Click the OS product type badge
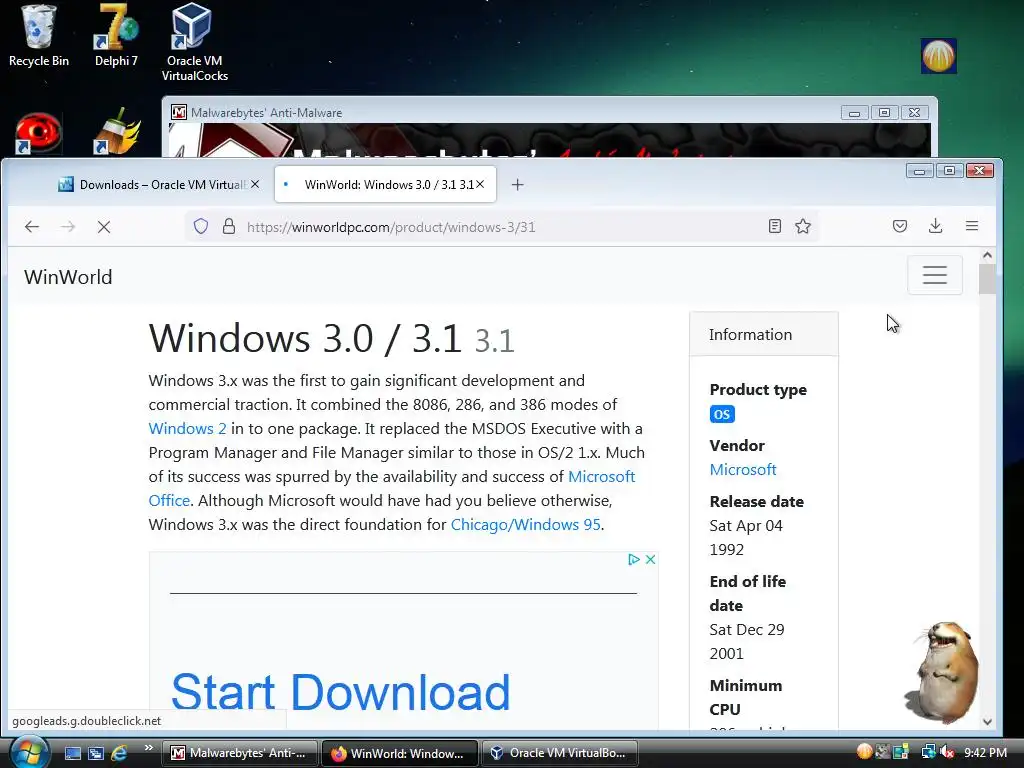Screen dimensions: 1024x768 tap(722, 414)
